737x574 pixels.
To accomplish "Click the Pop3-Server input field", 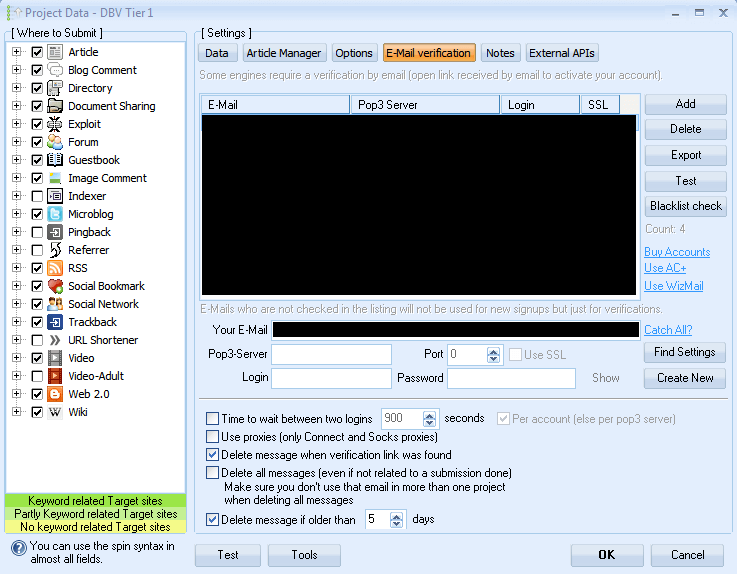I will coord(331,354).
